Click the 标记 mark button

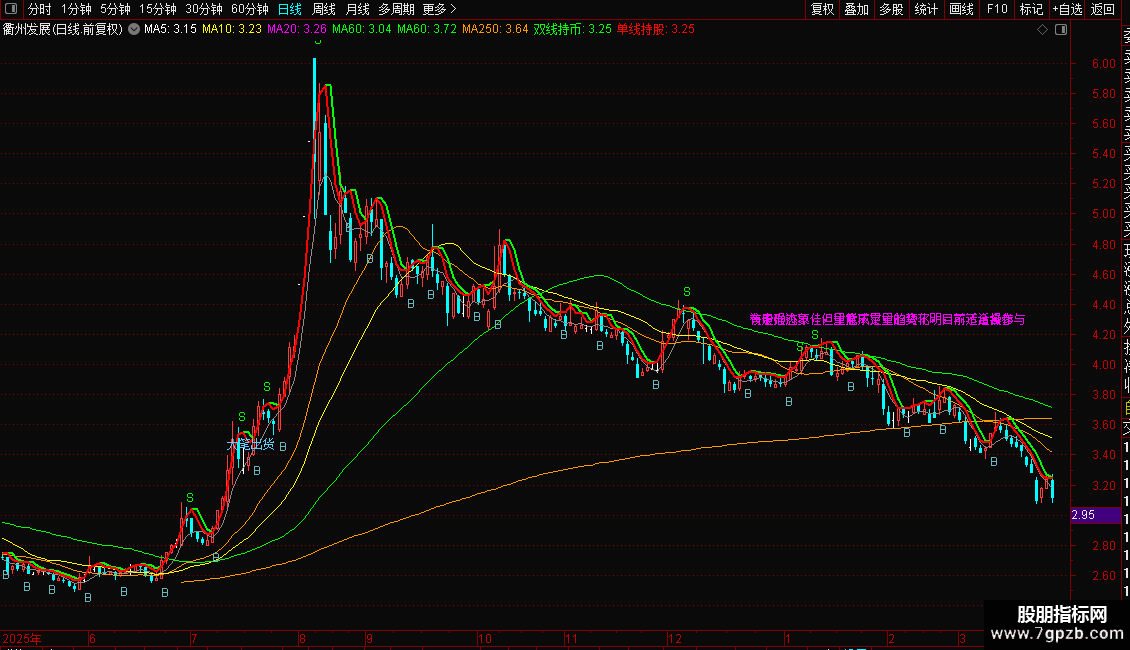[1031, 9]
